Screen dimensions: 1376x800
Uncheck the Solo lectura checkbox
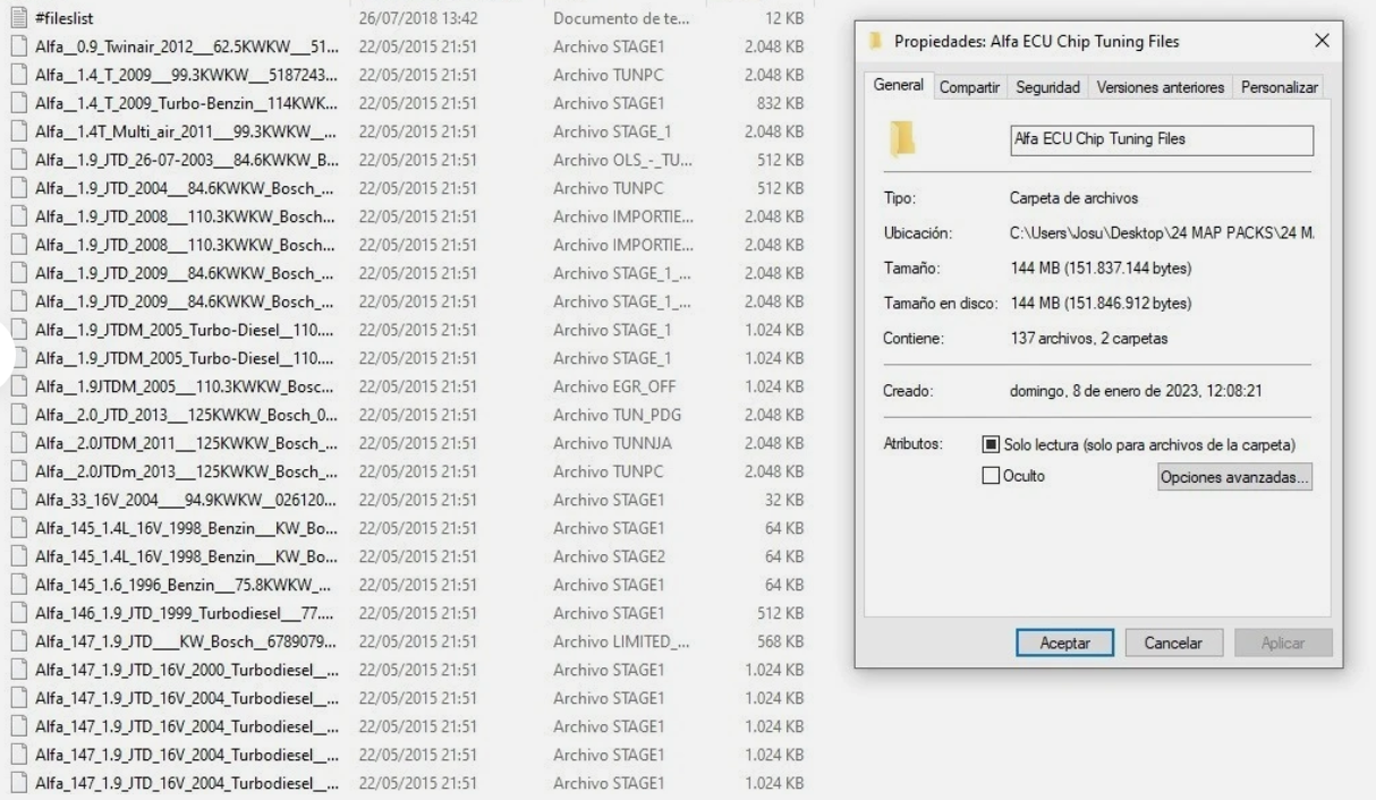(990, 445)
